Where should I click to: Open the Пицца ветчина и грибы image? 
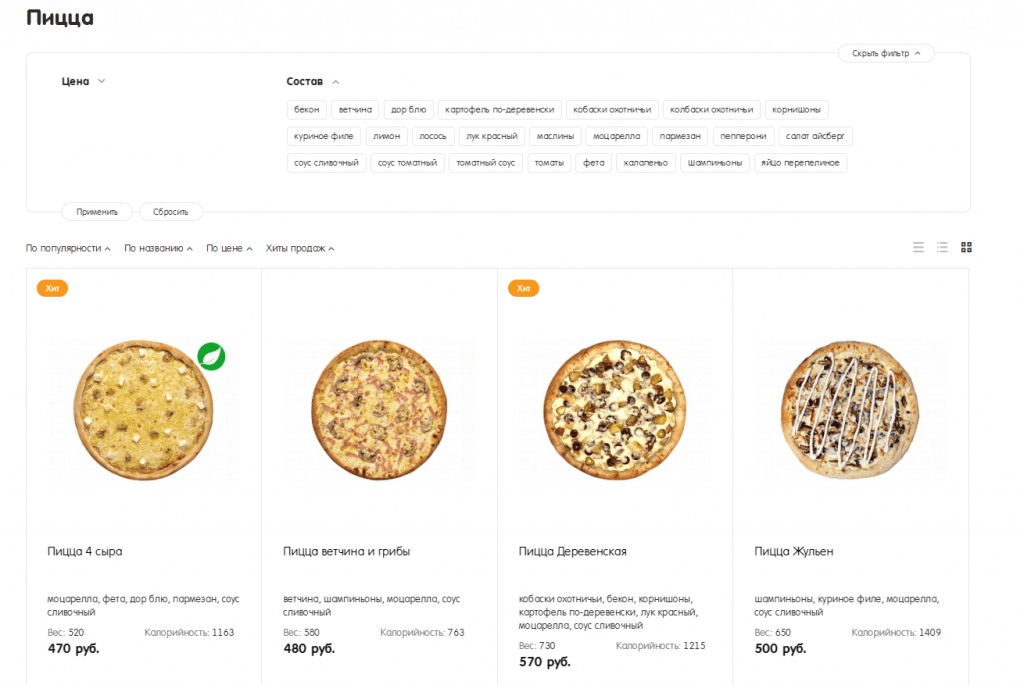point(379,411)
